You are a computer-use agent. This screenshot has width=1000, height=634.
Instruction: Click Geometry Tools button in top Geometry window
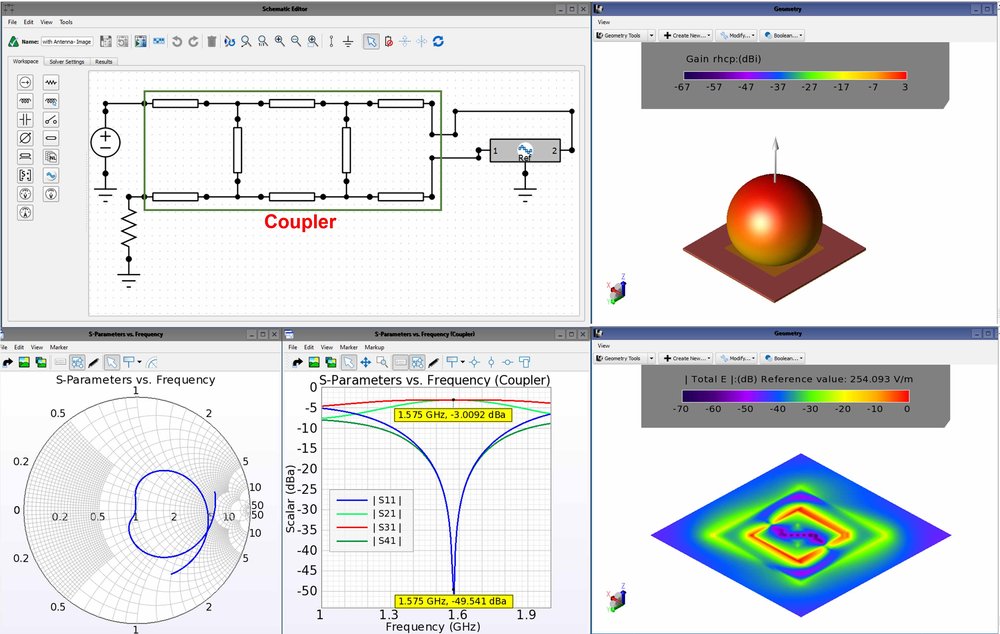coord(619,36)
